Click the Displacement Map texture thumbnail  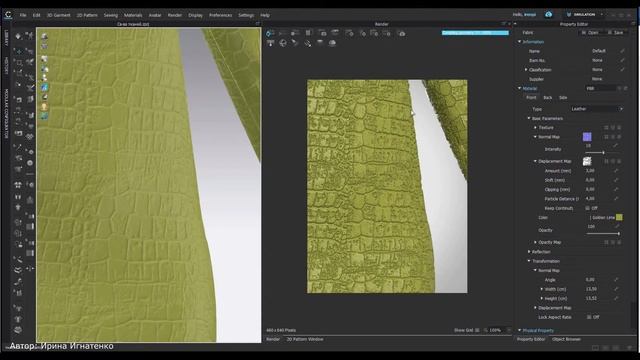tap(587, 161)
